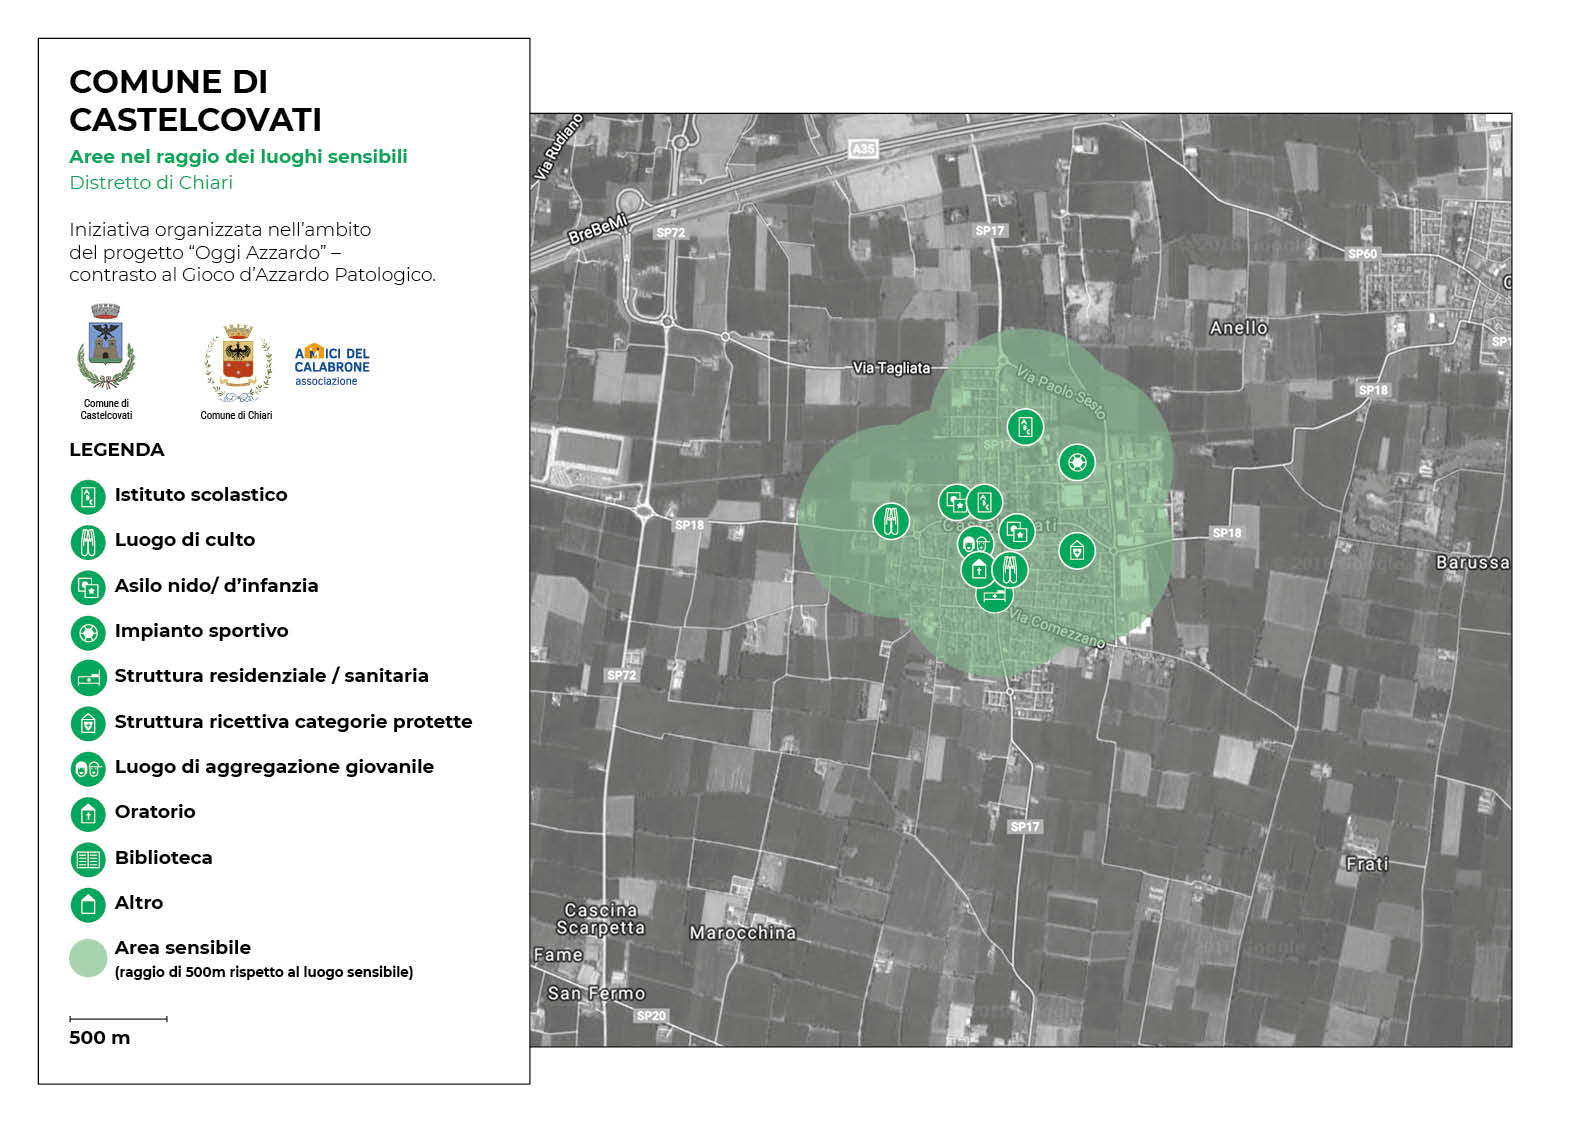Click the 'Barussa' place label on map
The height and width of the screenshot is (1123, 1587).
pyautogui.click(x=1473, y=563)
